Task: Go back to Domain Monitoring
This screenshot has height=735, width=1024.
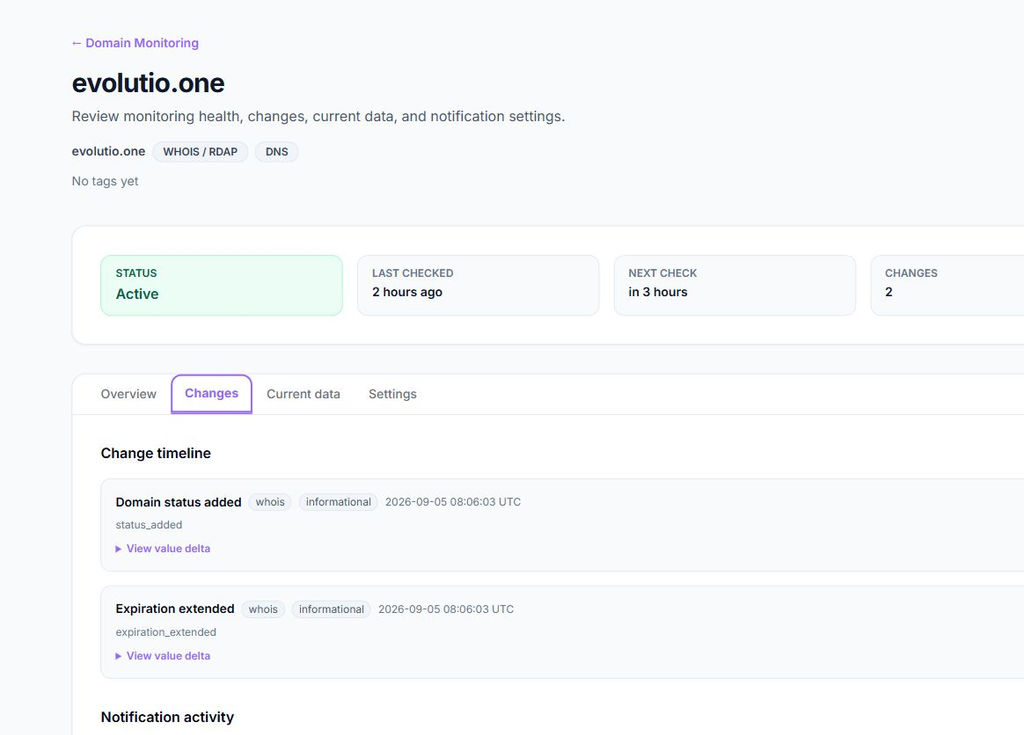Action: [x=135, y=43]
